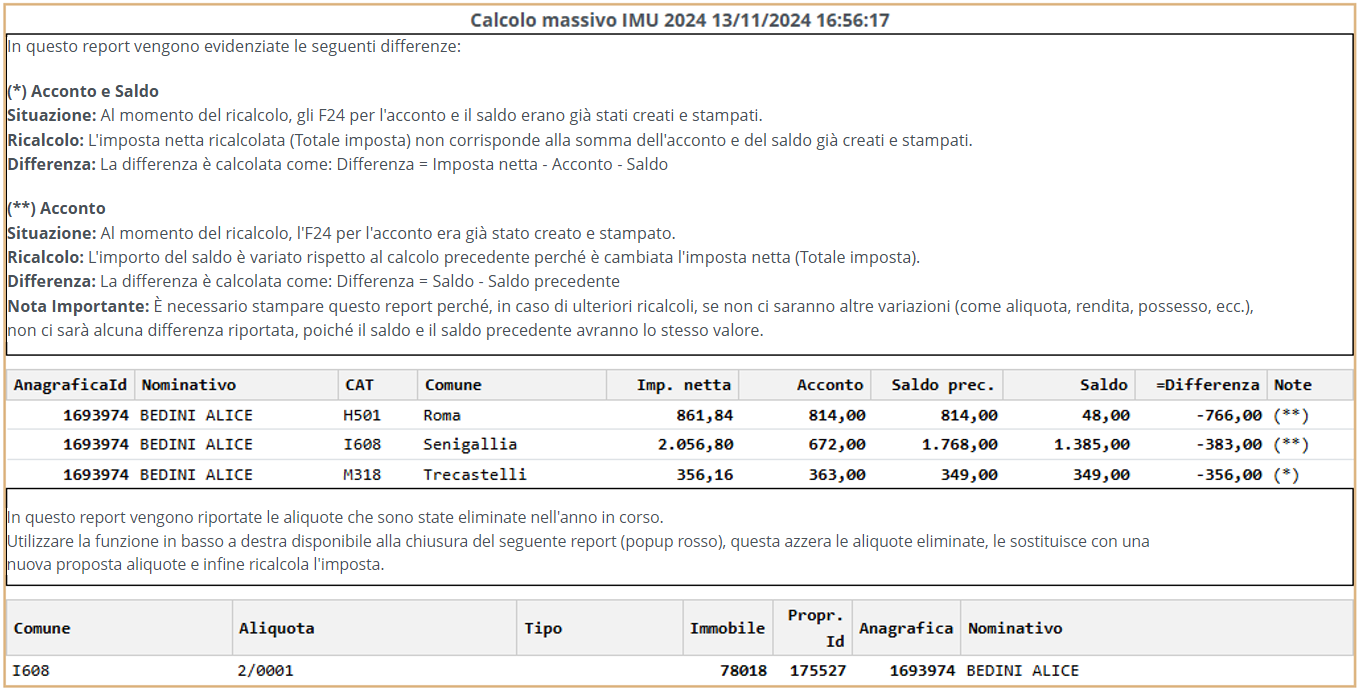This screenshot has height=692, width=1361.
Task: Click the 2.056,80 net tax value
Action: tap(695, 445)
